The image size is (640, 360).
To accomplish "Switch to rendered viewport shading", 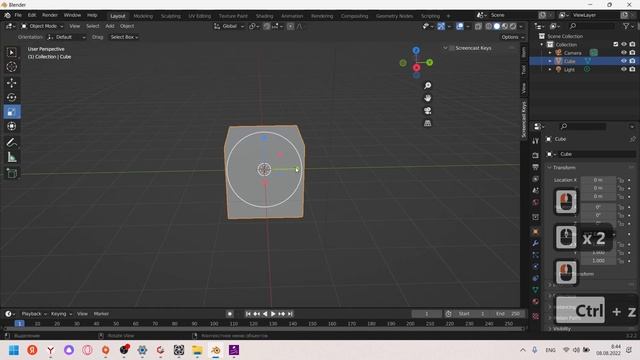I will point(513,26).
